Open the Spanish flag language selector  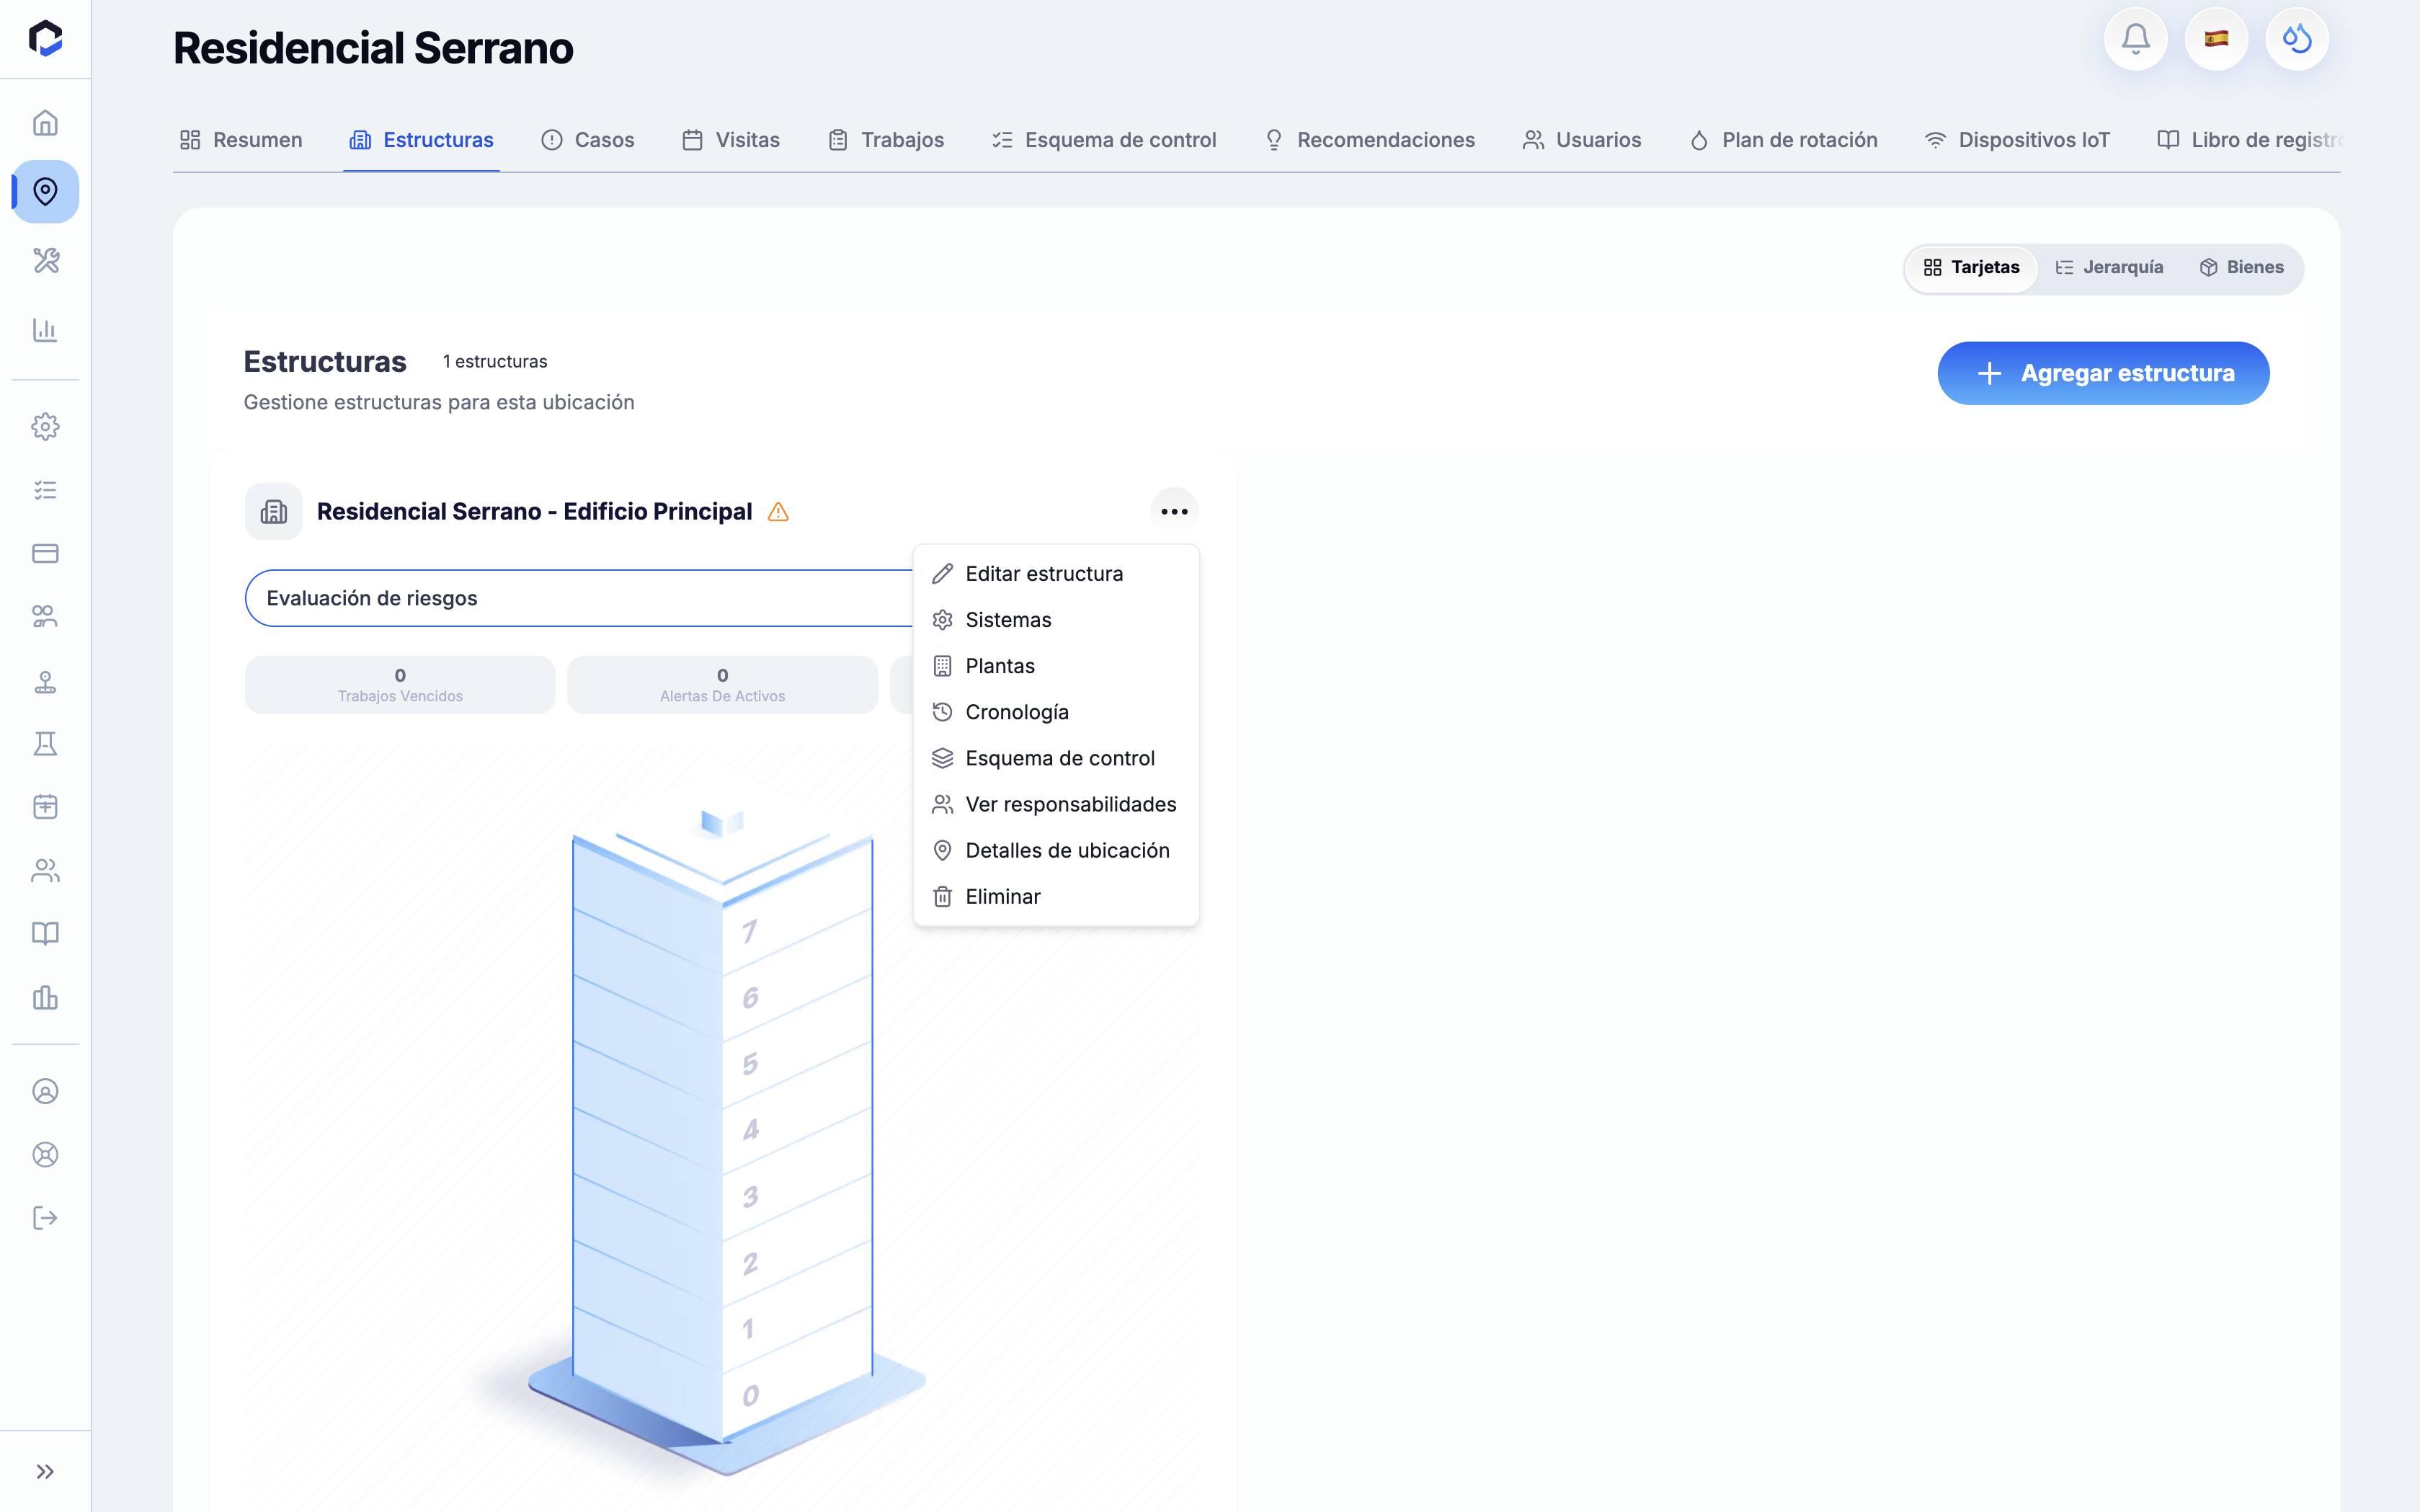pos(2216,39)
